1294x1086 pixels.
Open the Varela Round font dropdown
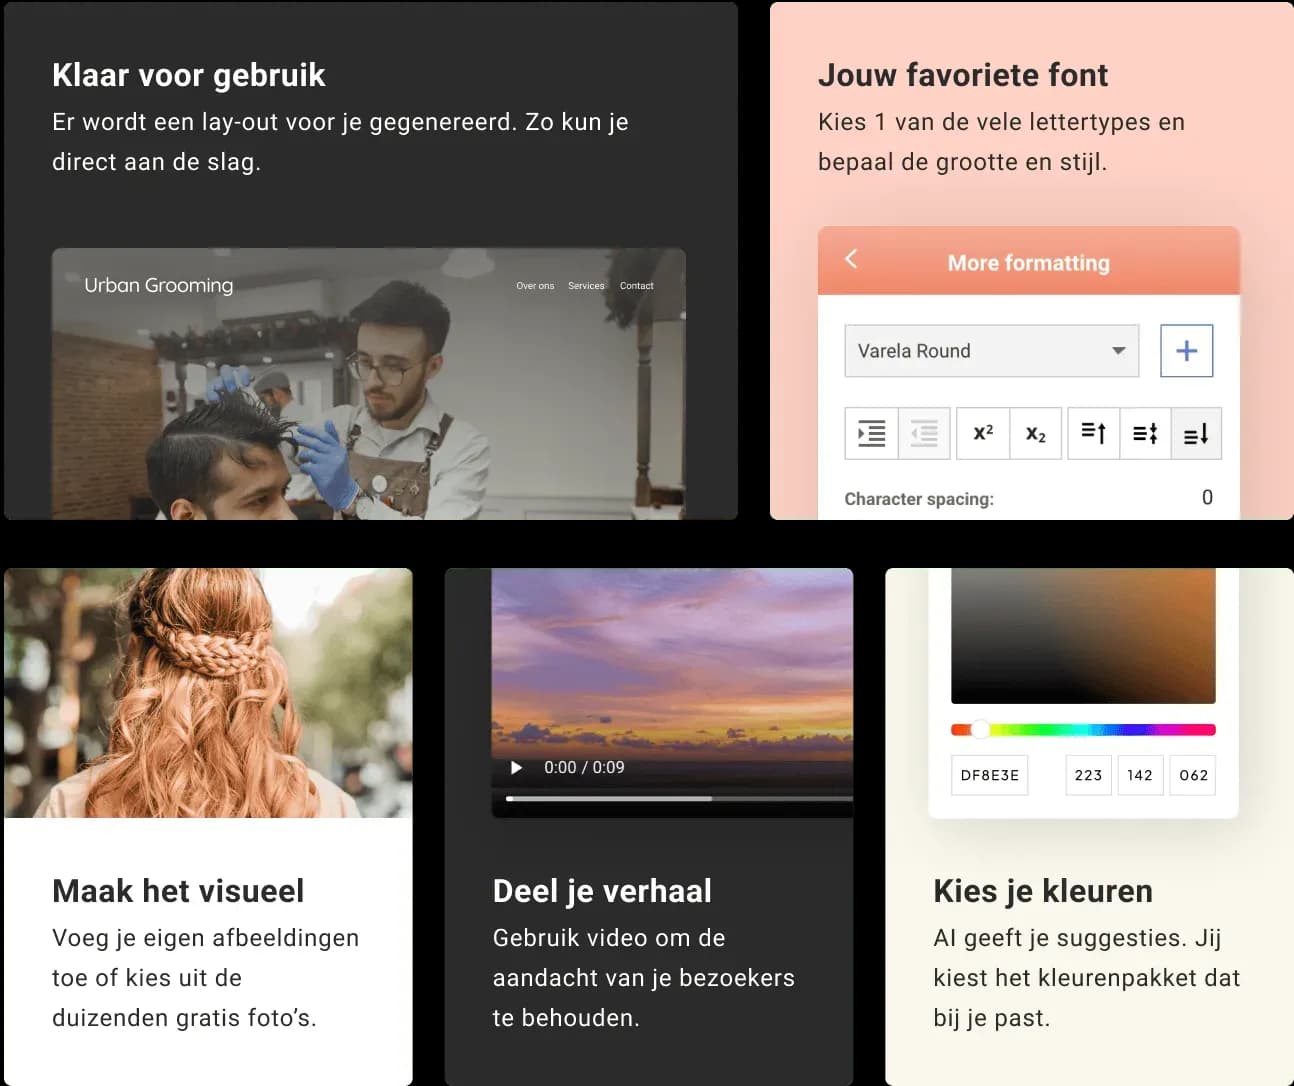click(991, 351)
